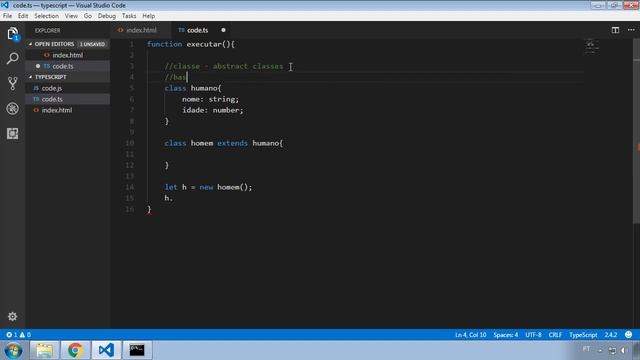
Task: Change indentation via Spaces: 4
Action: pos(506,335)
